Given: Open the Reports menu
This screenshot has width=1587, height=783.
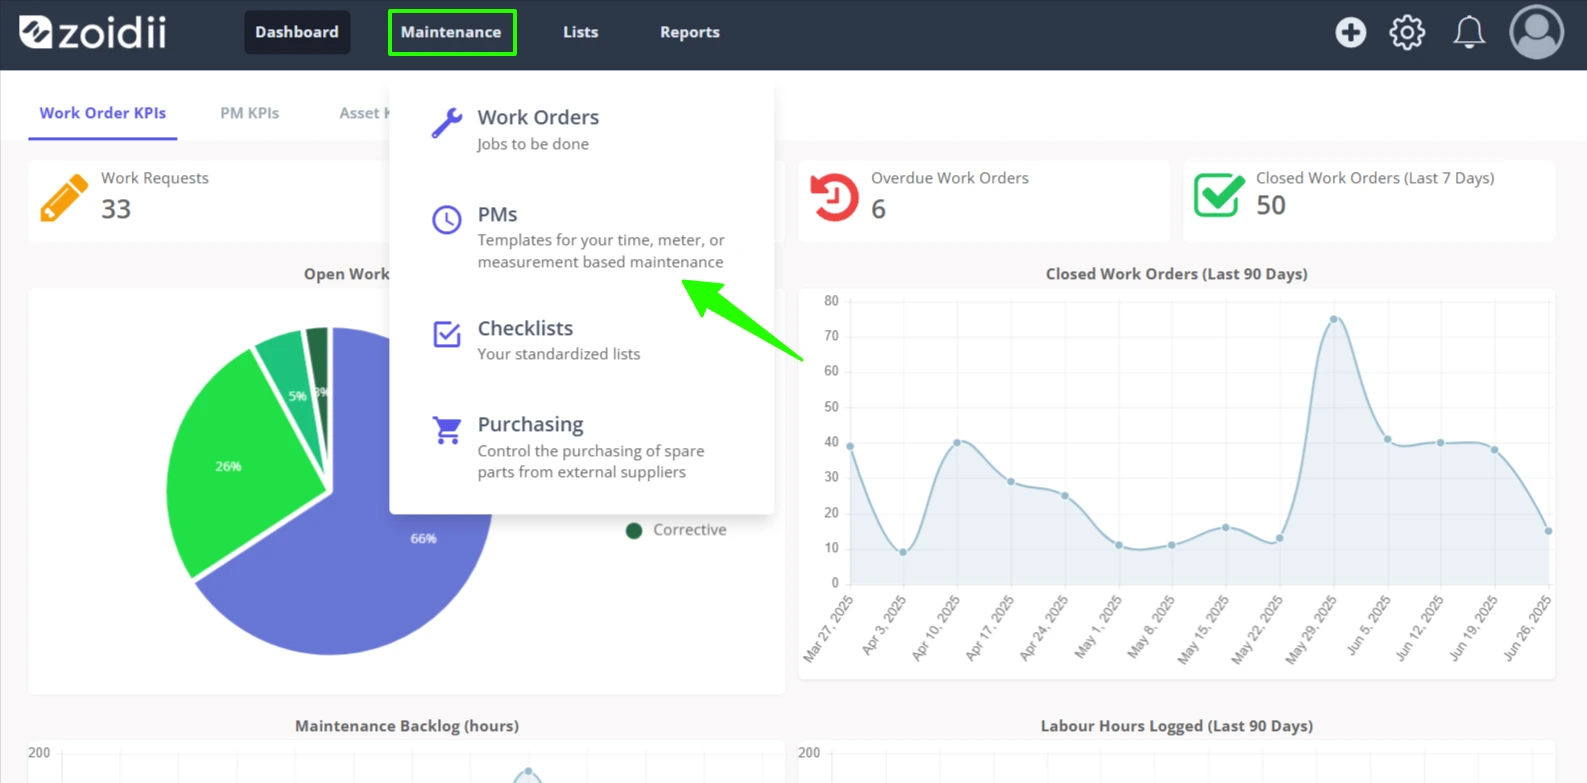Looking at the screenshot, I should pyautogui.click(x=690, y=32).
